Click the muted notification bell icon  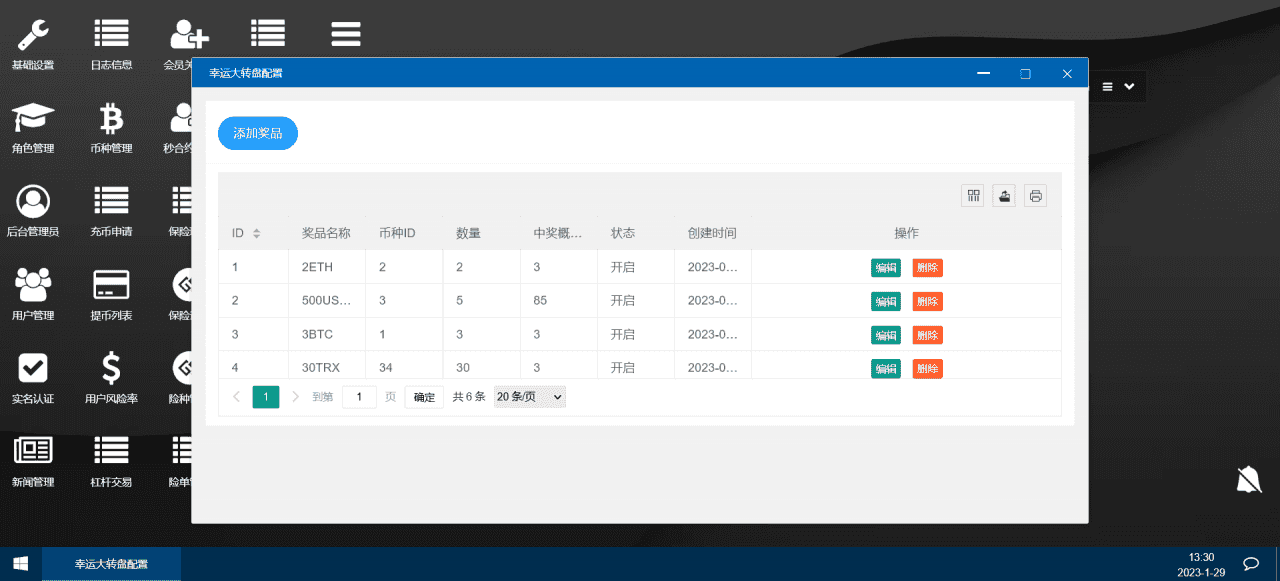click(x=1248, y=481)
